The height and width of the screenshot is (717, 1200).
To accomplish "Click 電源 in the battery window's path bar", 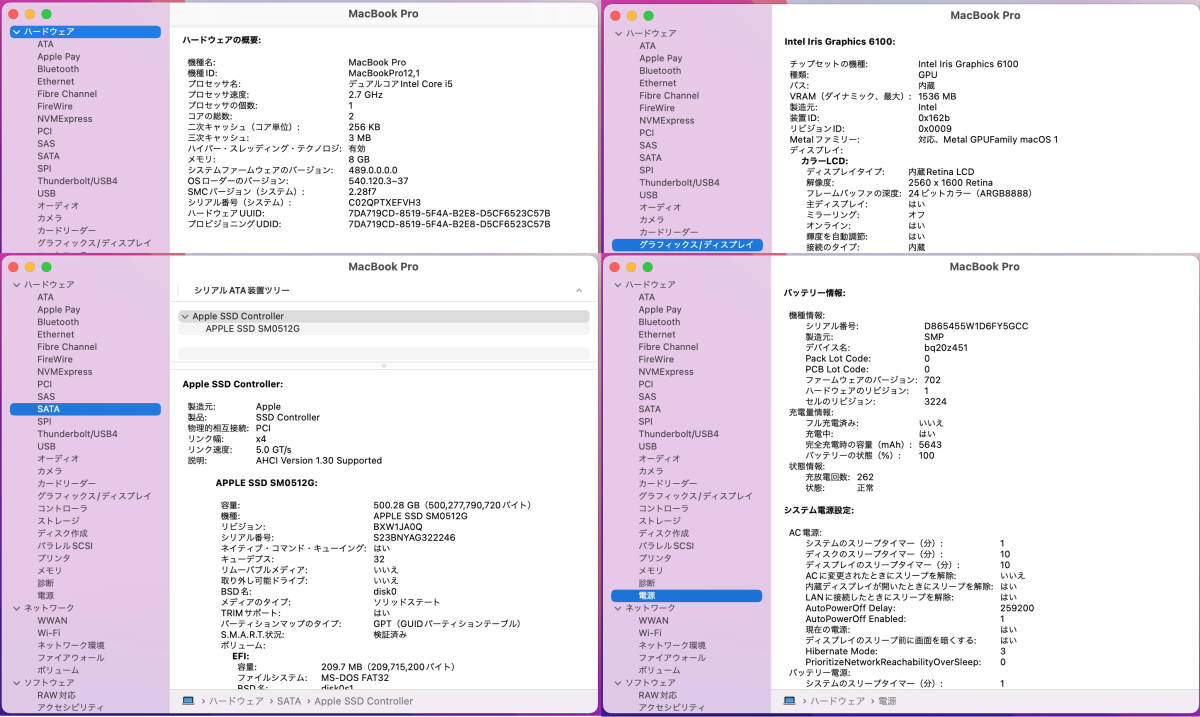I will point(885,701).
